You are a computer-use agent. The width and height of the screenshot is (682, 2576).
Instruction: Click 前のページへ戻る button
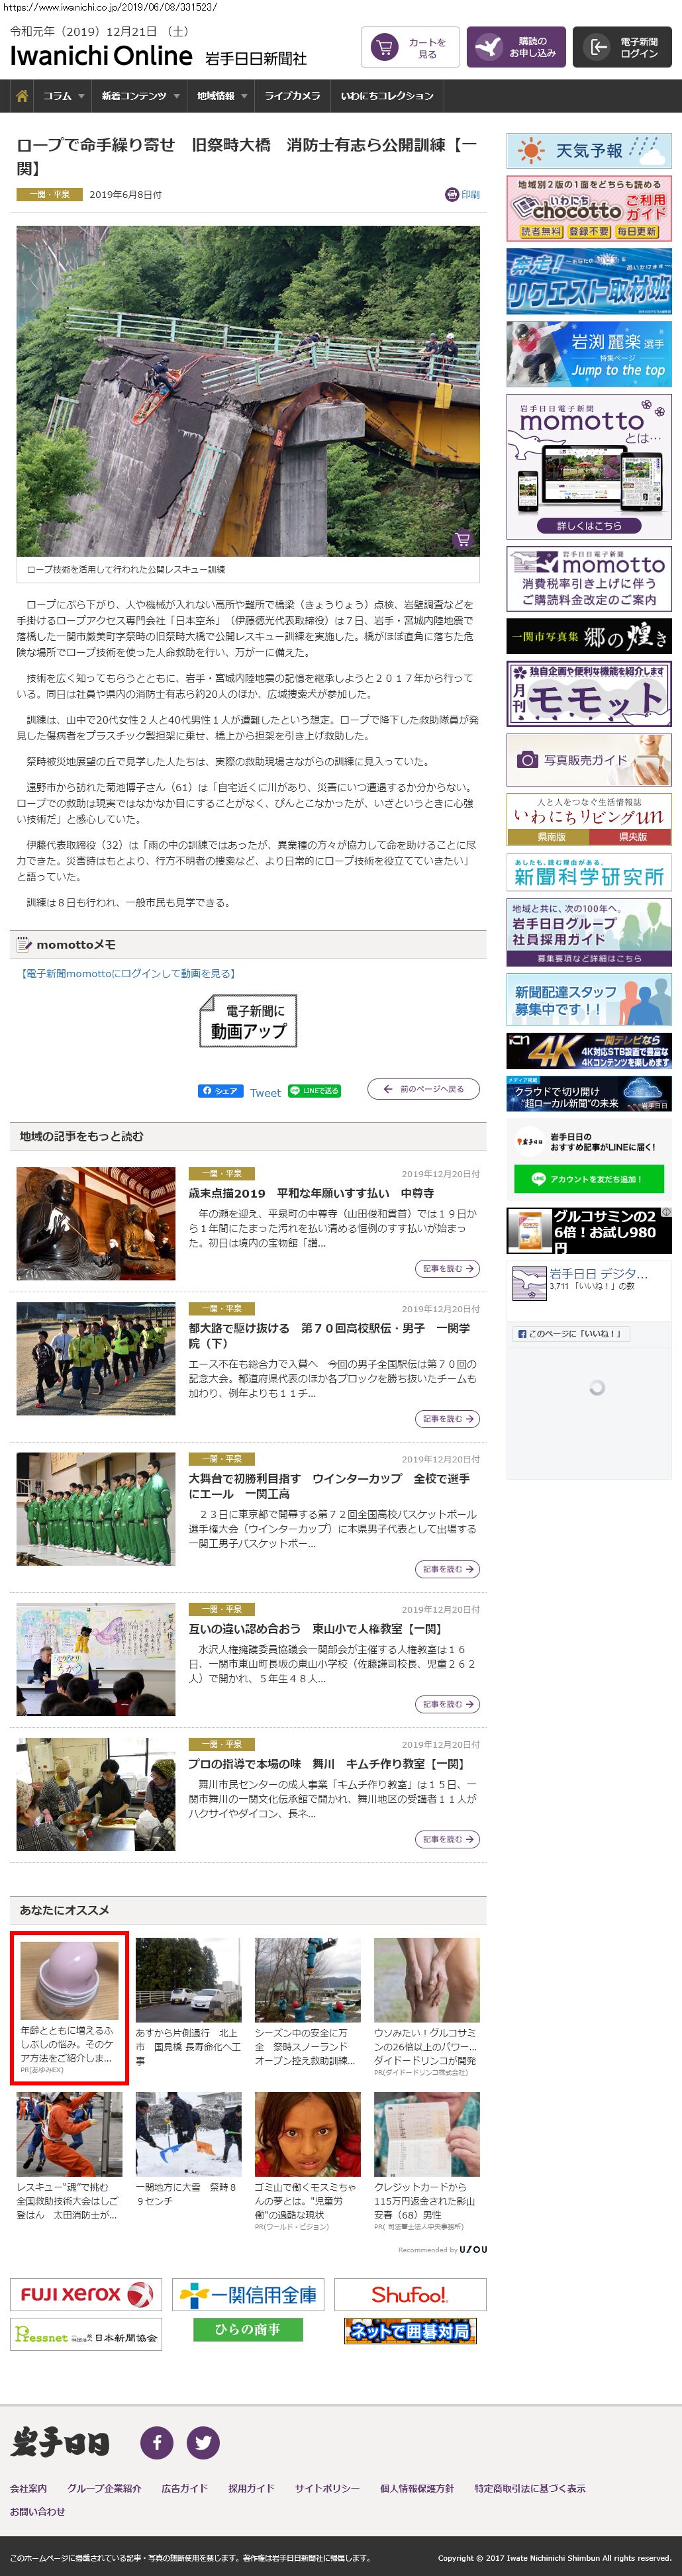[x=423, y=1089]
